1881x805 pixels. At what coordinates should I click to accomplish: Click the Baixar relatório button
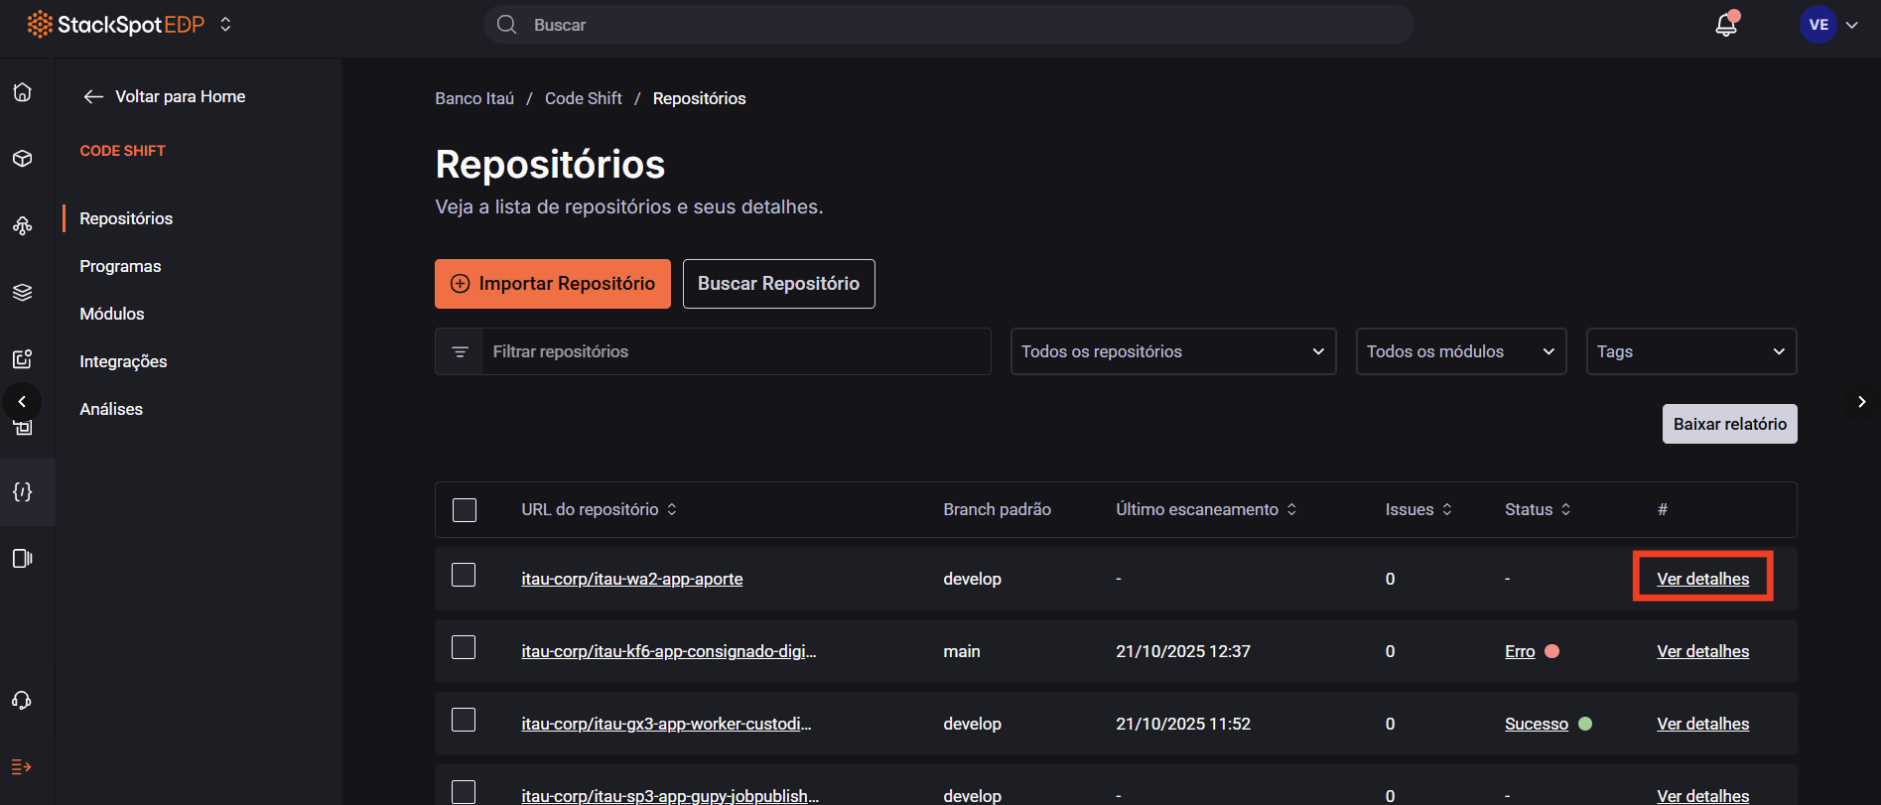(x=1729, y=424)
